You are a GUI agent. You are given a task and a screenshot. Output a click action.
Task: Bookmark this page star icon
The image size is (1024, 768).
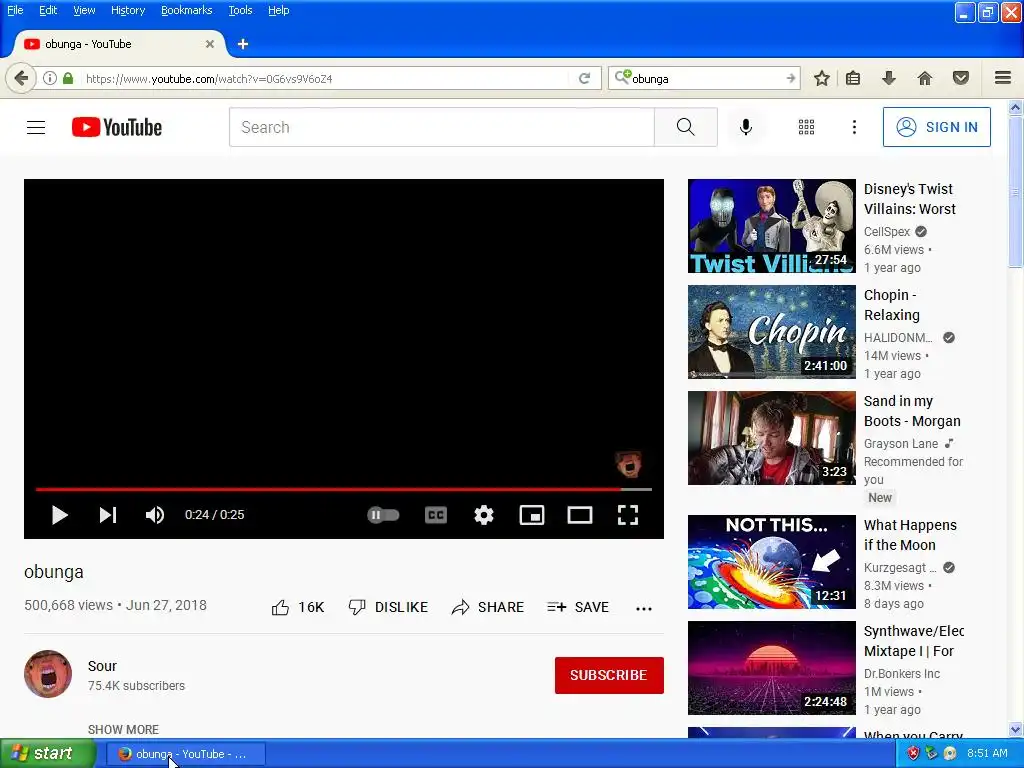(x=822, y=79)
